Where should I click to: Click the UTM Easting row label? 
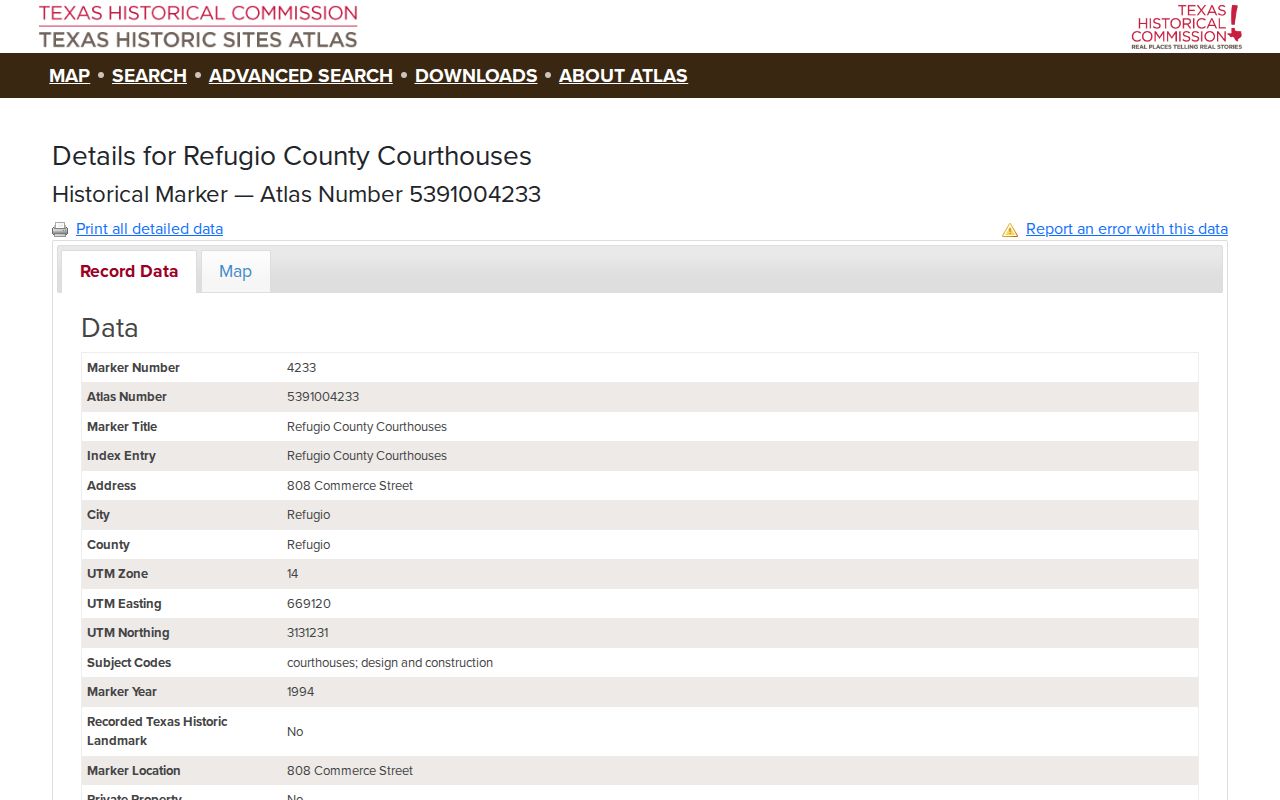coord(124,604)
